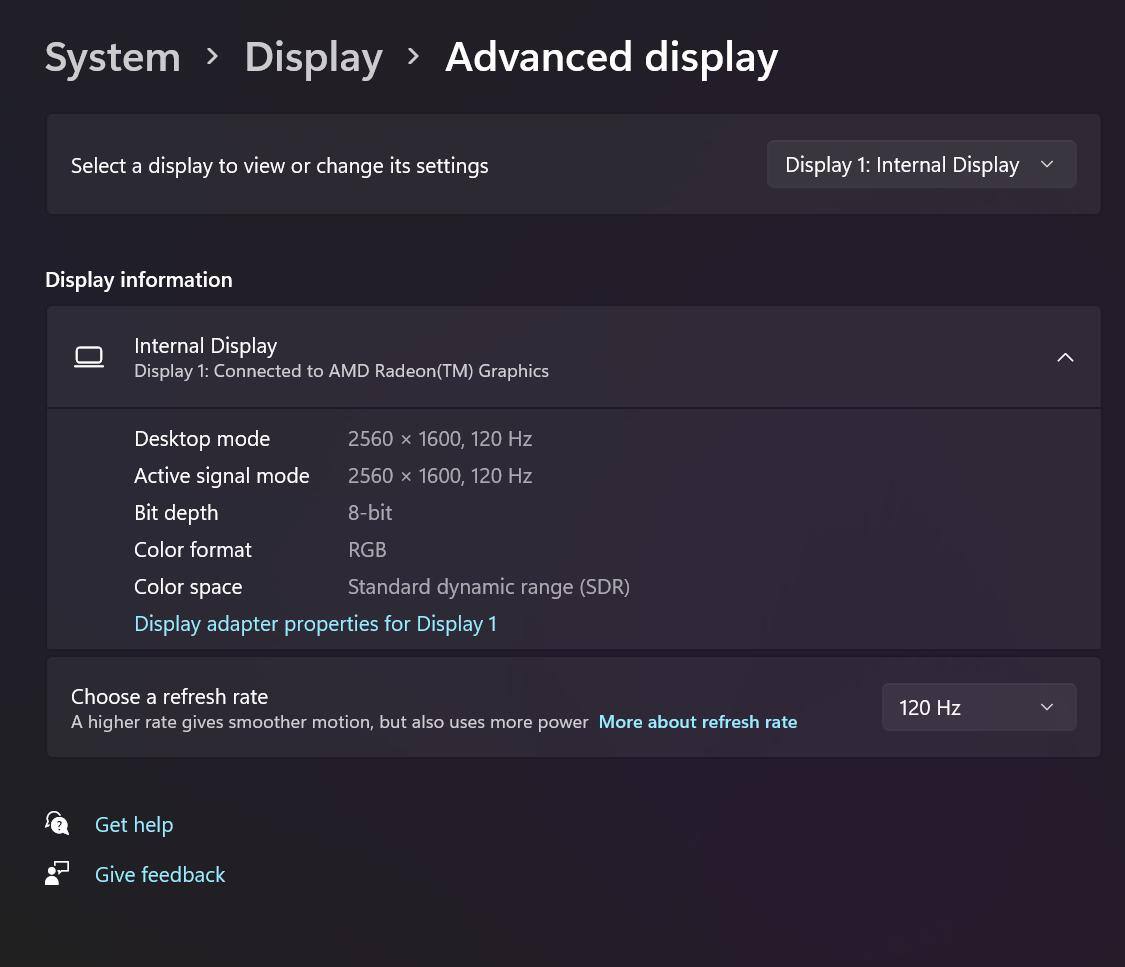Viewport: 1125px width, 967px height.
Task: Click the Give feedback link
Action: [x=160, y=875]
